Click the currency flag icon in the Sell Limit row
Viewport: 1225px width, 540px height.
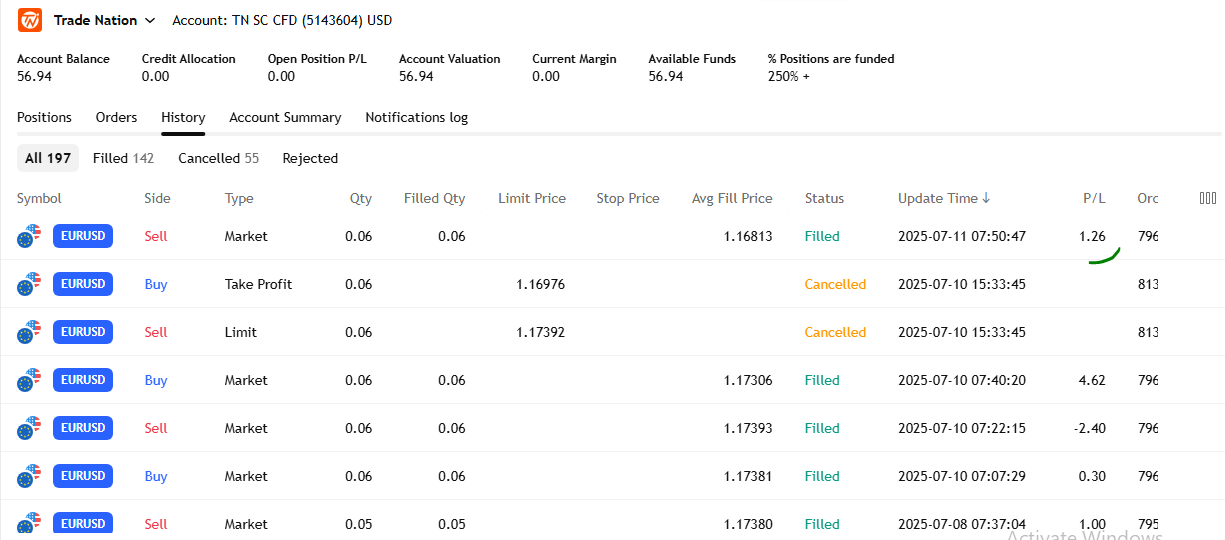coord(29,333)
